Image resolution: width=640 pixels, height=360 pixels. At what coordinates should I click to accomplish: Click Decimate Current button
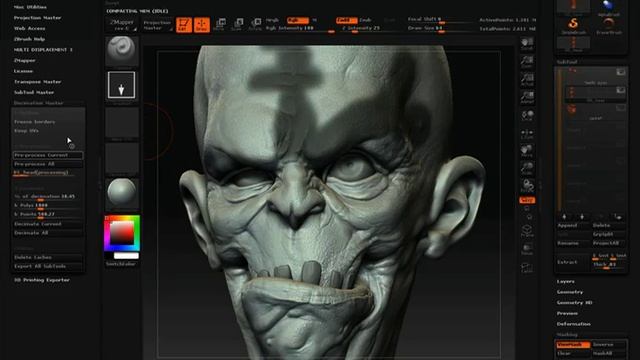(48, 224)
